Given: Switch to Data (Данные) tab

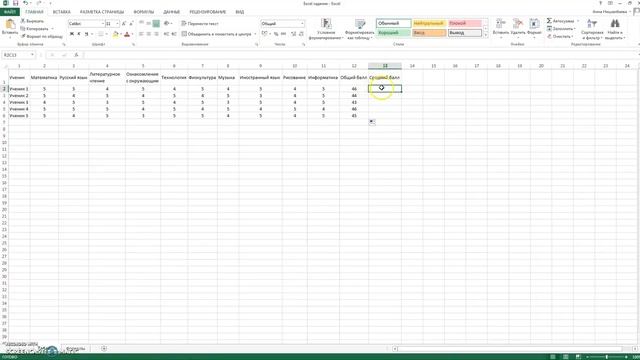Looking at the screenshot, I should 171,12.
